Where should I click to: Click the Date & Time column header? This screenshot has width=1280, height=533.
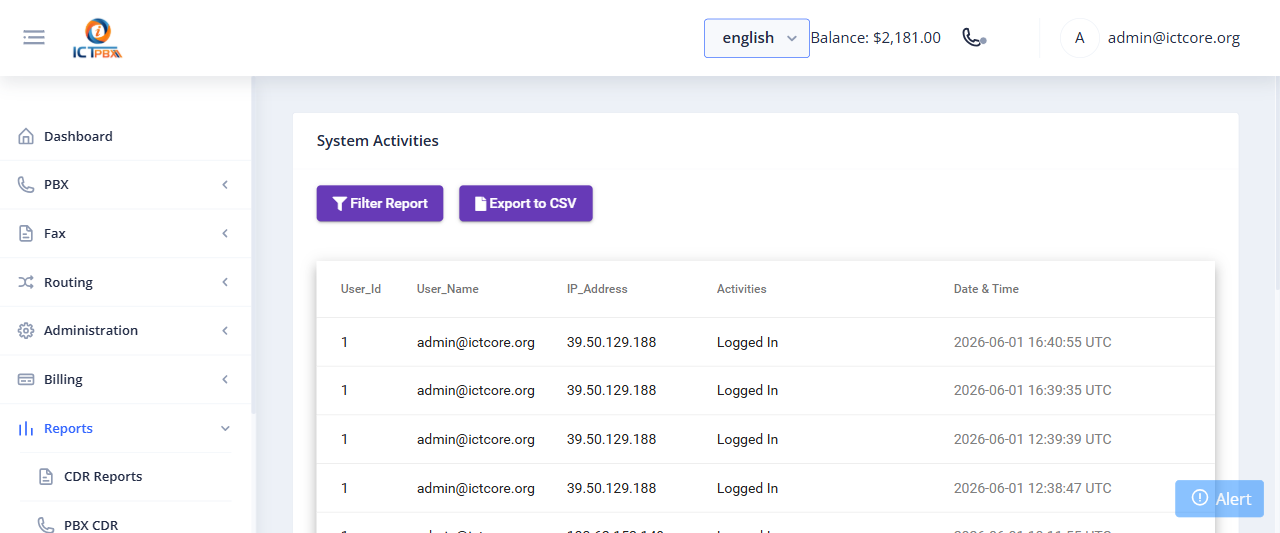point(986,289)
